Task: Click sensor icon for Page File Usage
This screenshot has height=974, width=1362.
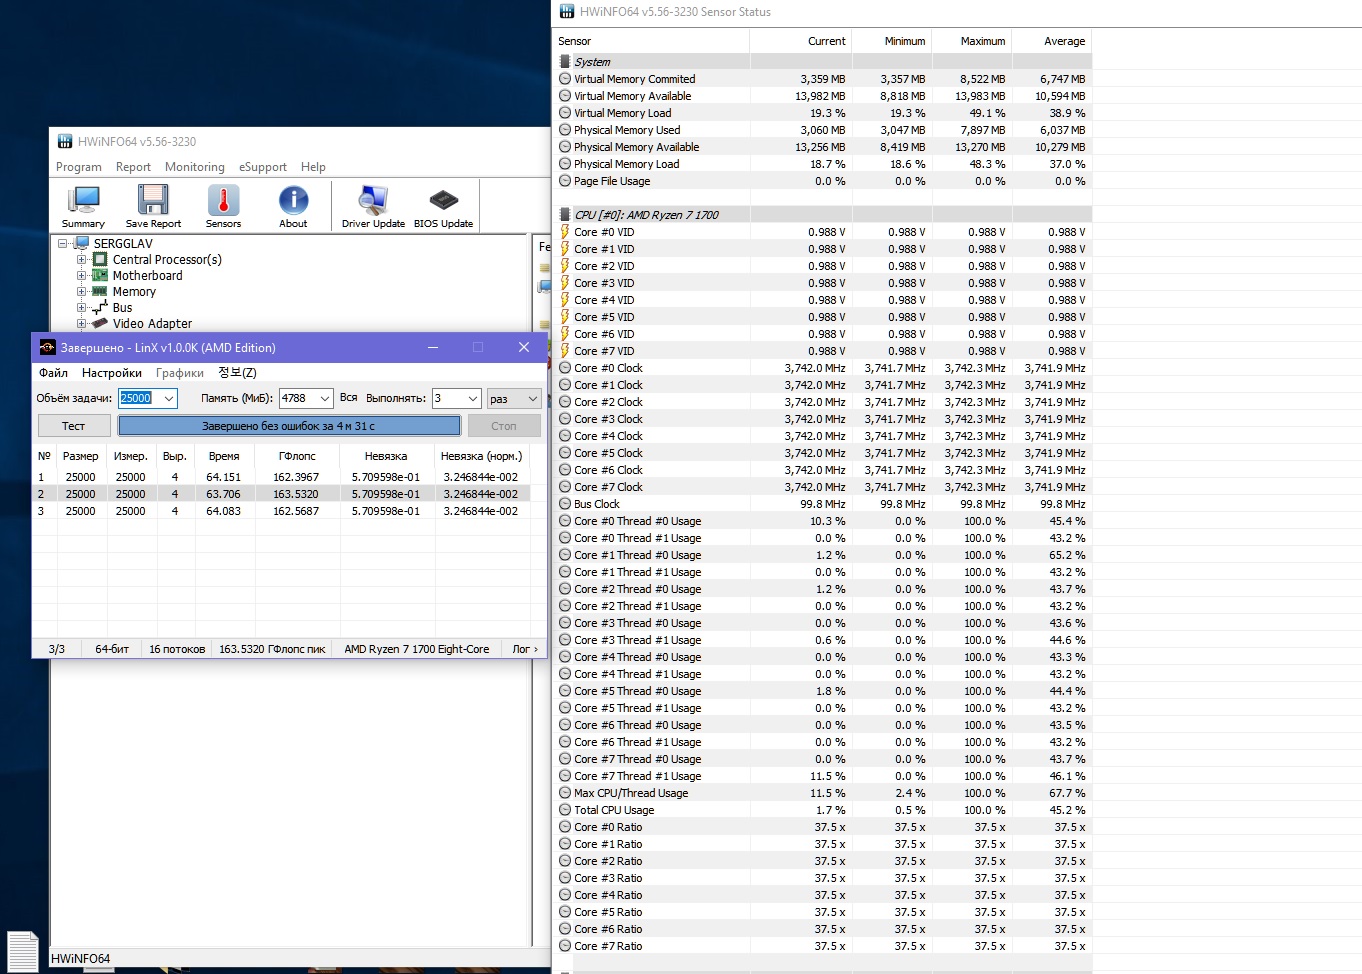Action: [x=565, y=181]
